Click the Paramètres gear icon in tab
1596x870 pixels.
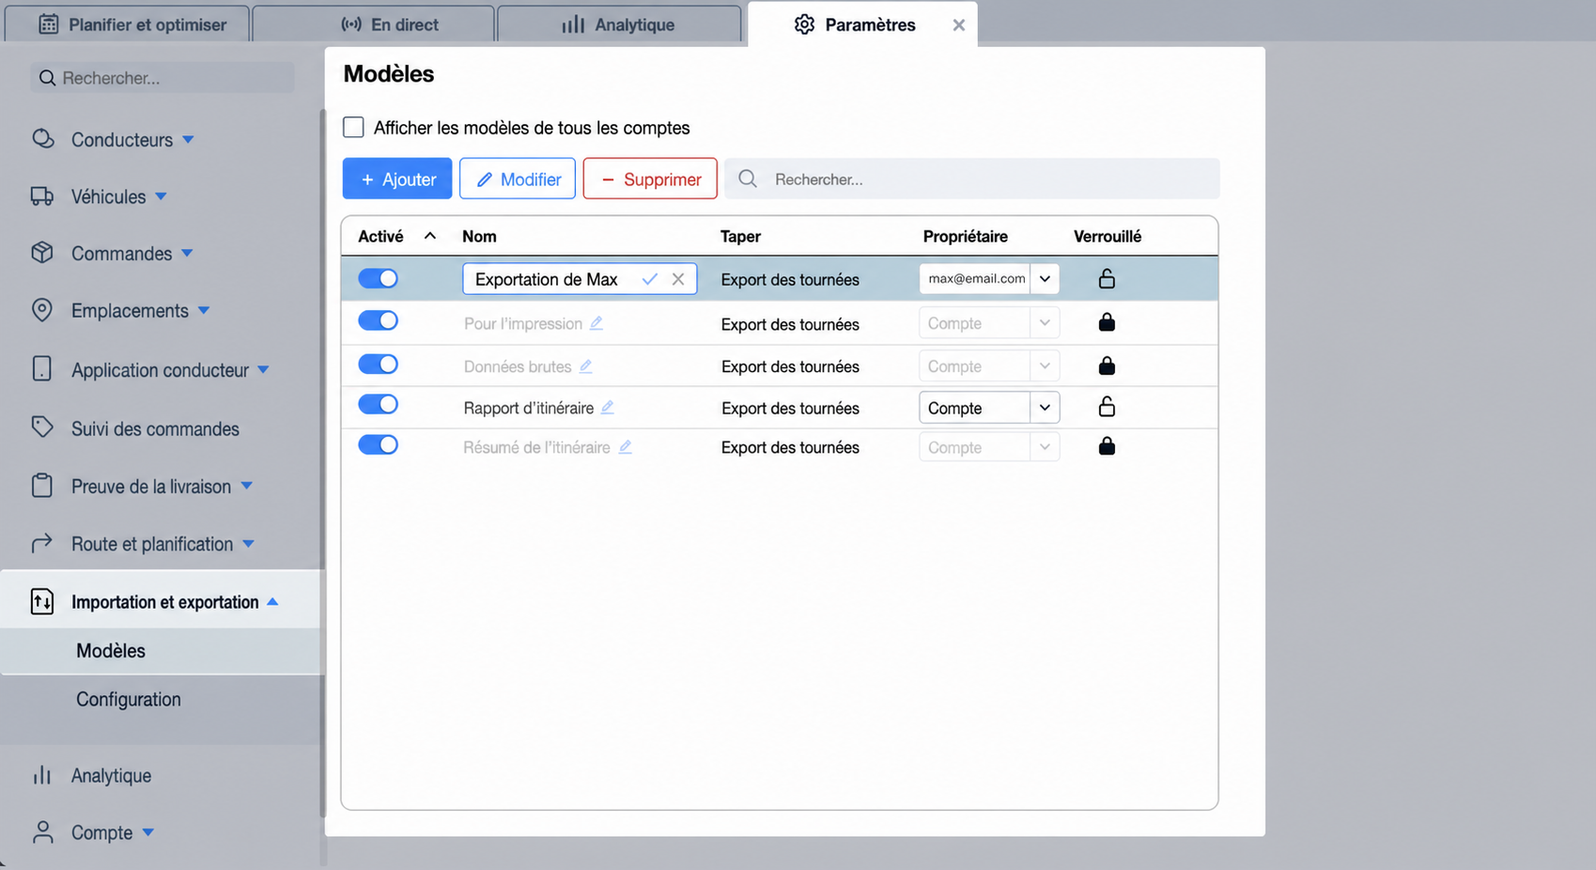coord(805,24)
